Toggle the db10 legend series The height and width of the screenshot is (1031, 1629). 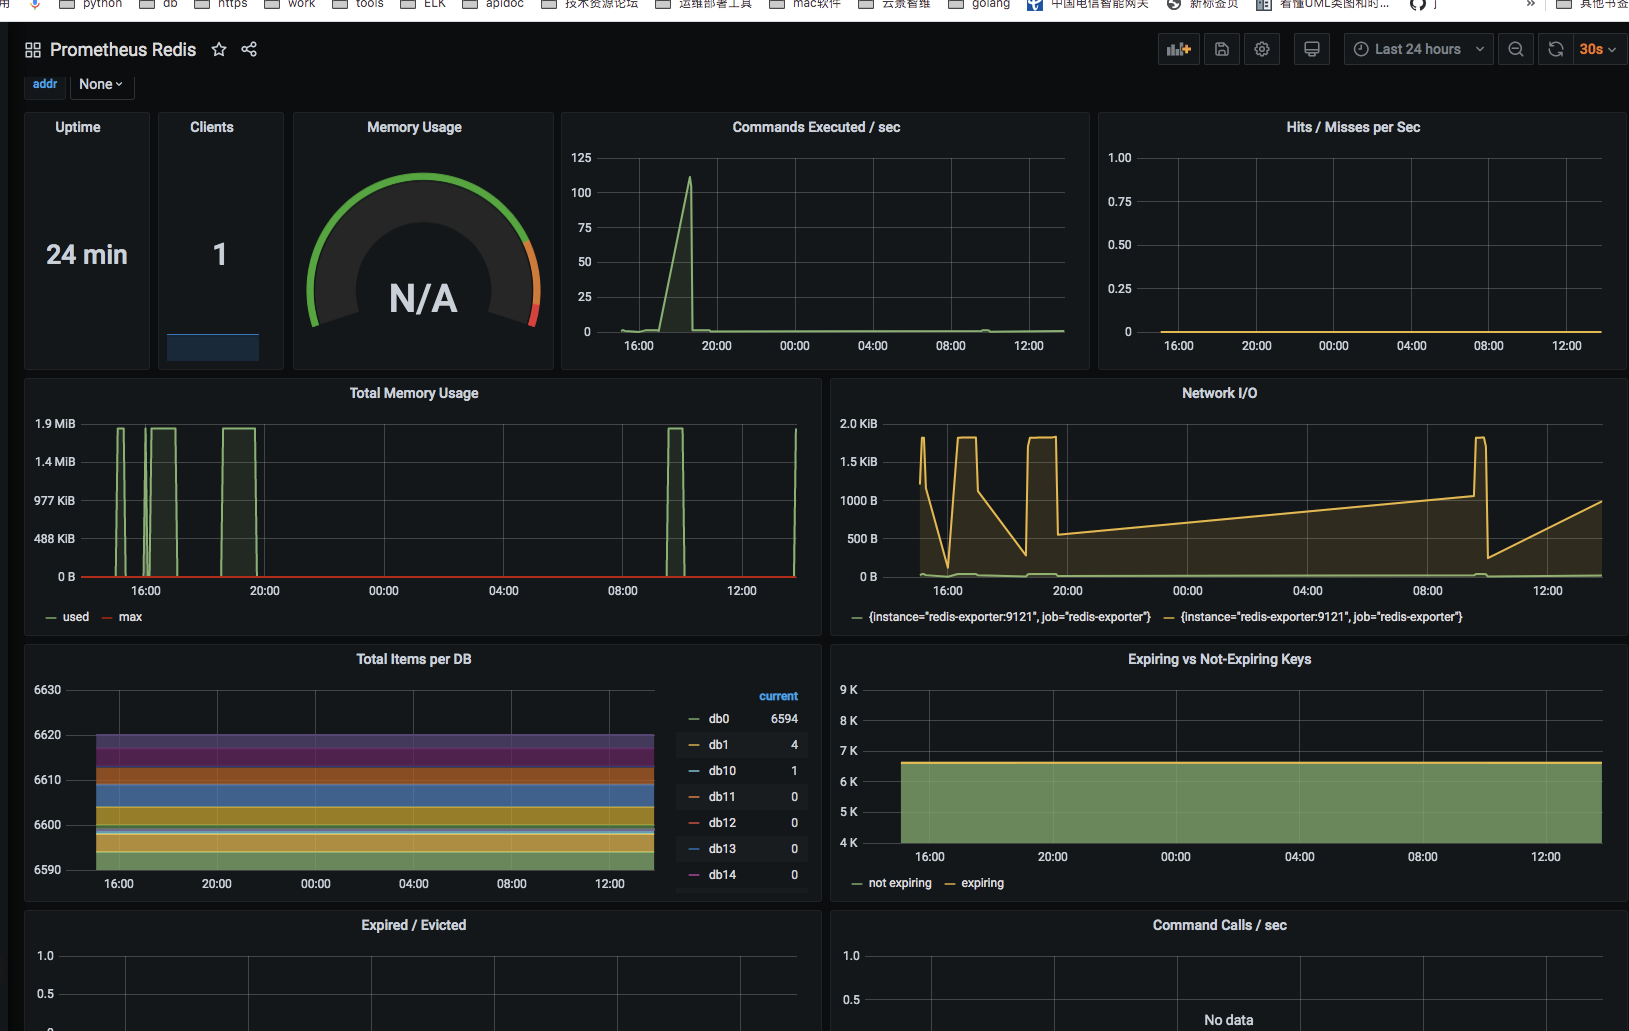tap(722, 771)
